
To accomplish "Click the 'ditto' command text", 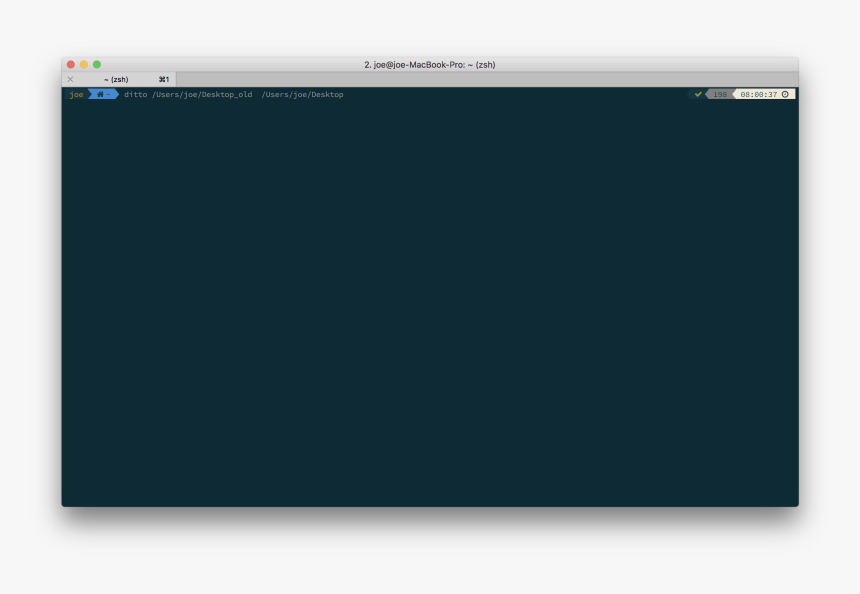I will tap(135, 94).
